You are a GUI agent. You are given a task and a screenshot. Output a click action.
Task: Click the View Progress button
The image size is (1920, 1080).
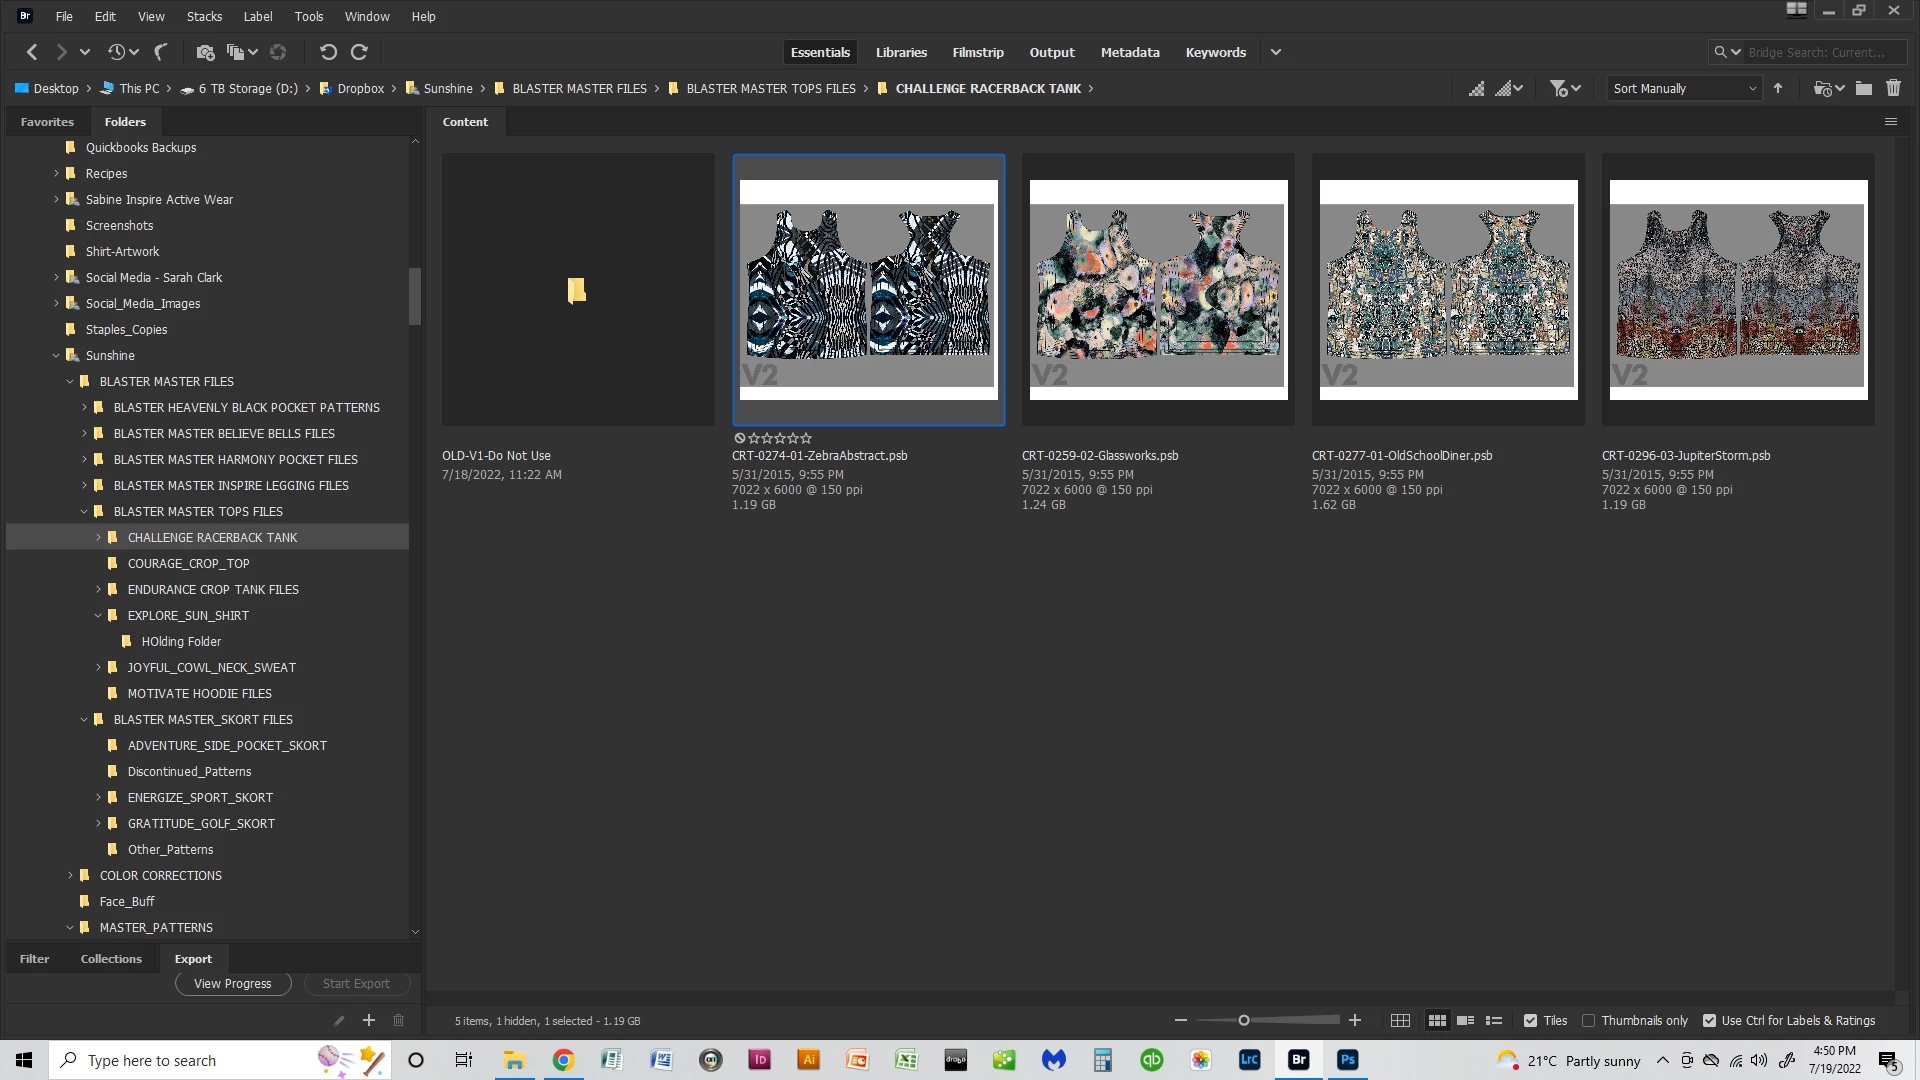(x=232, y=984)
